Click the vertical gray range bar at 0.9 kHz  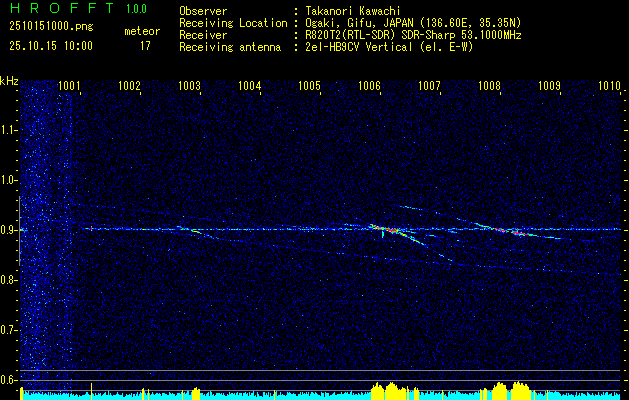(20, 231)
